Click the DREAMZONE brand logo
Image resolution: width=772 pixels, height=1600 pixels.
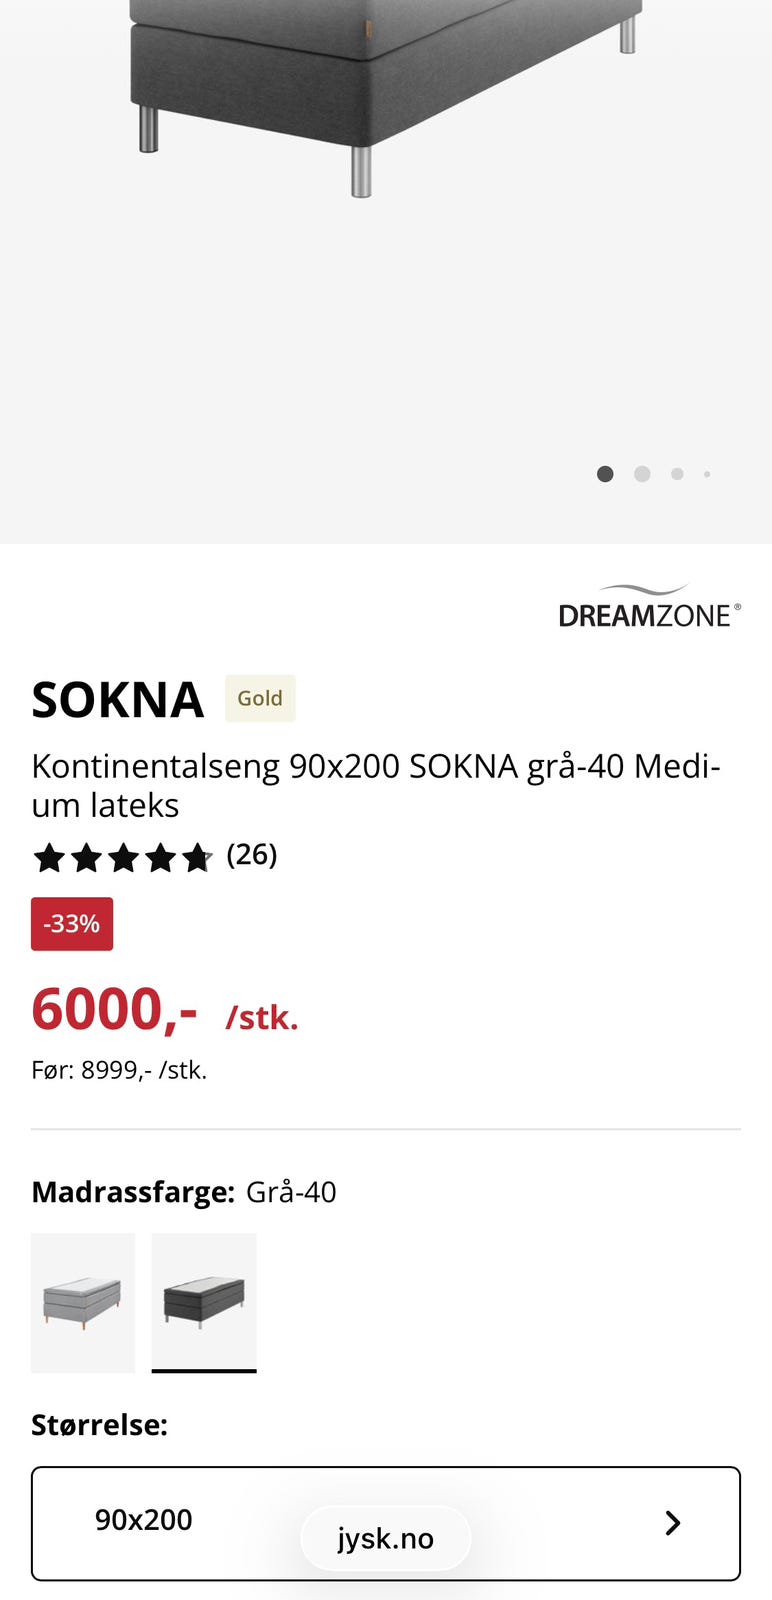tap(650, 607)
